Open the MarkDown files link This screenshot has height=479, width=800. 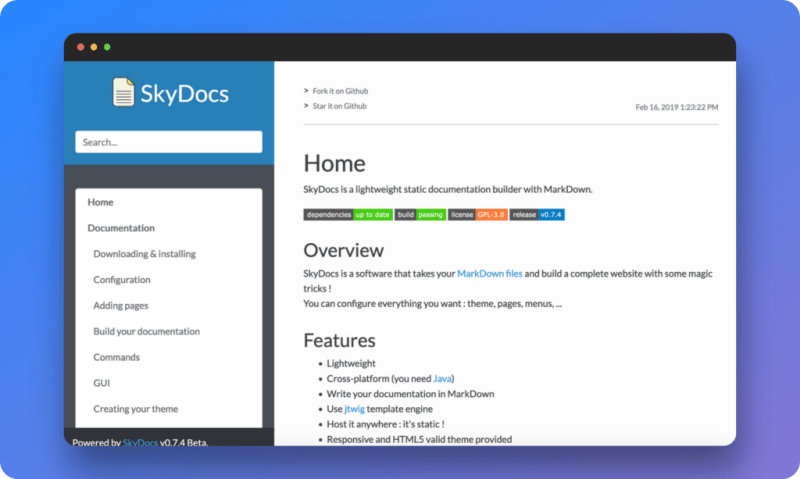490,274
